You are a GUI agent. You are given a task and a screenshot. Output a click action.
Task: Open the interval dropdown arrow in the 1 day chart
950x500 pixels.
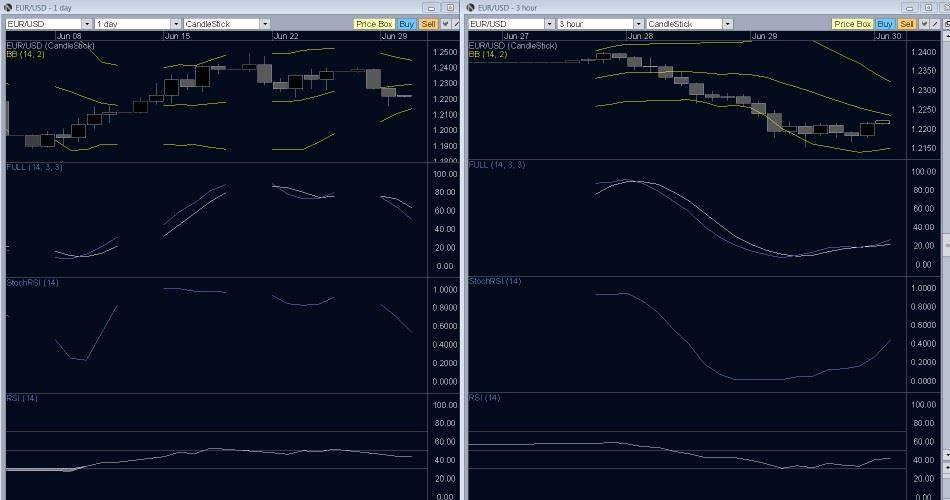[176, 24]
